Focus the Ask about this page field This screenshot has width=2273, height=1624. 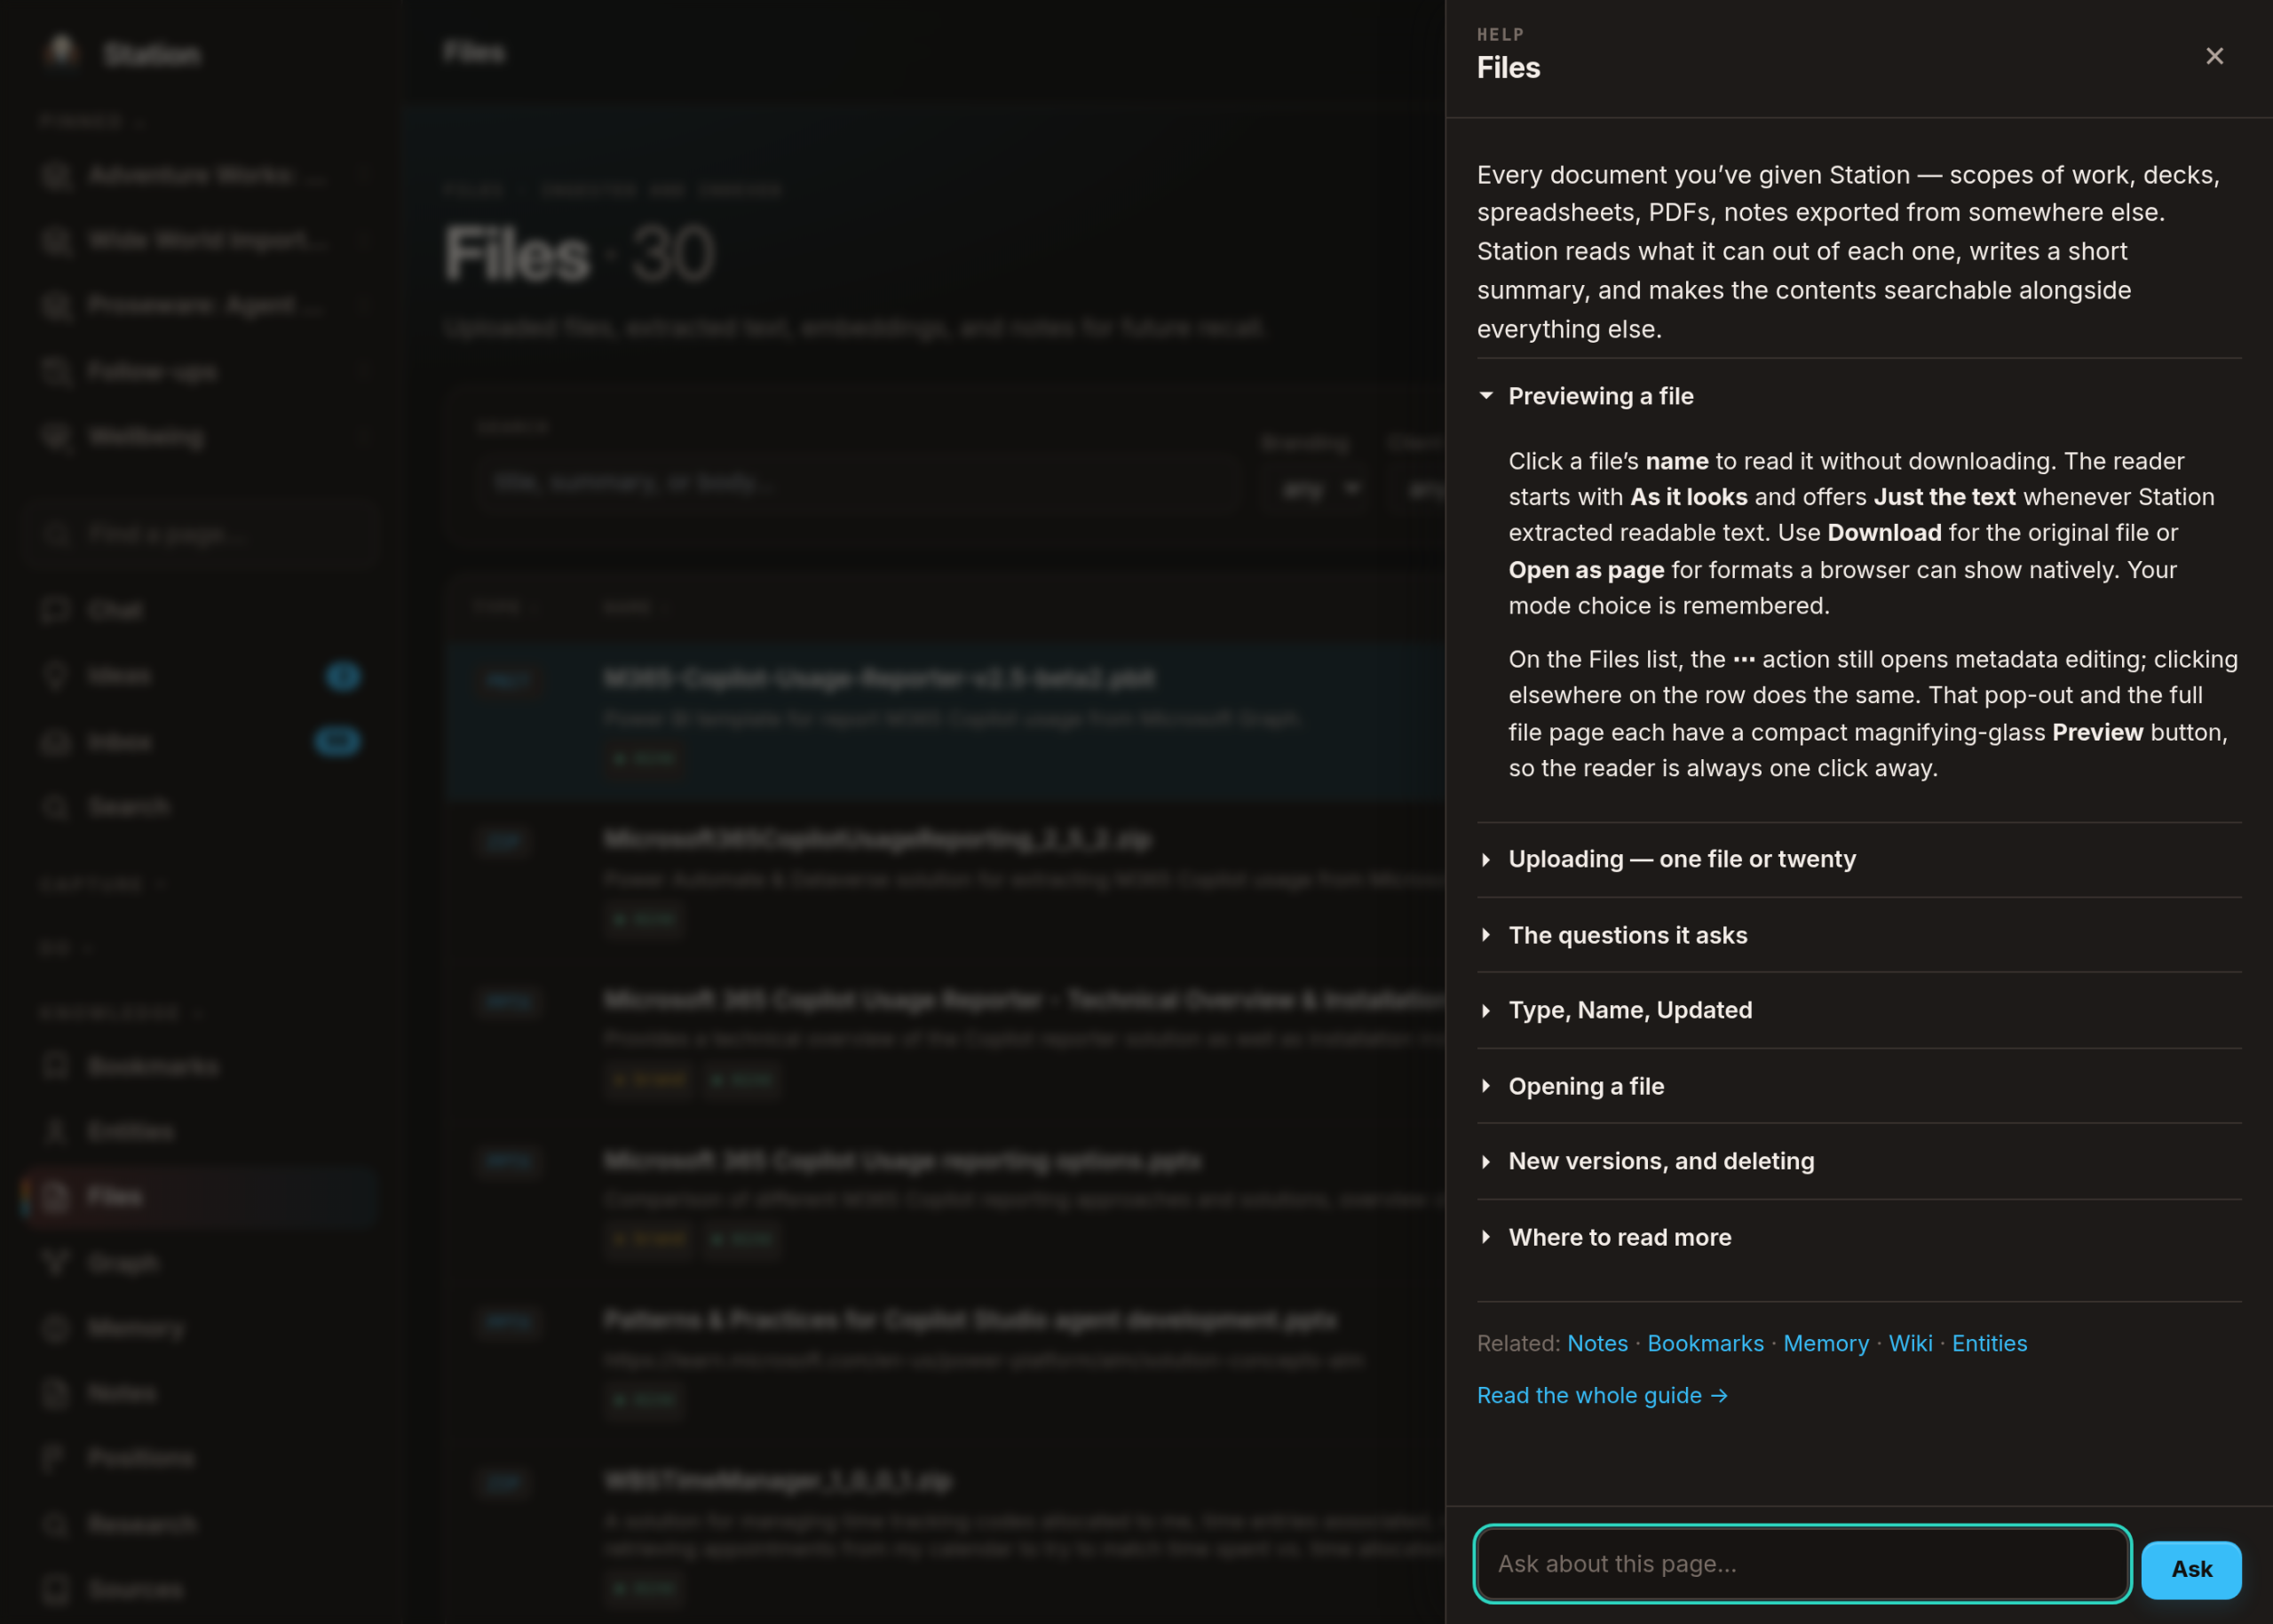click(1802, 1563)
